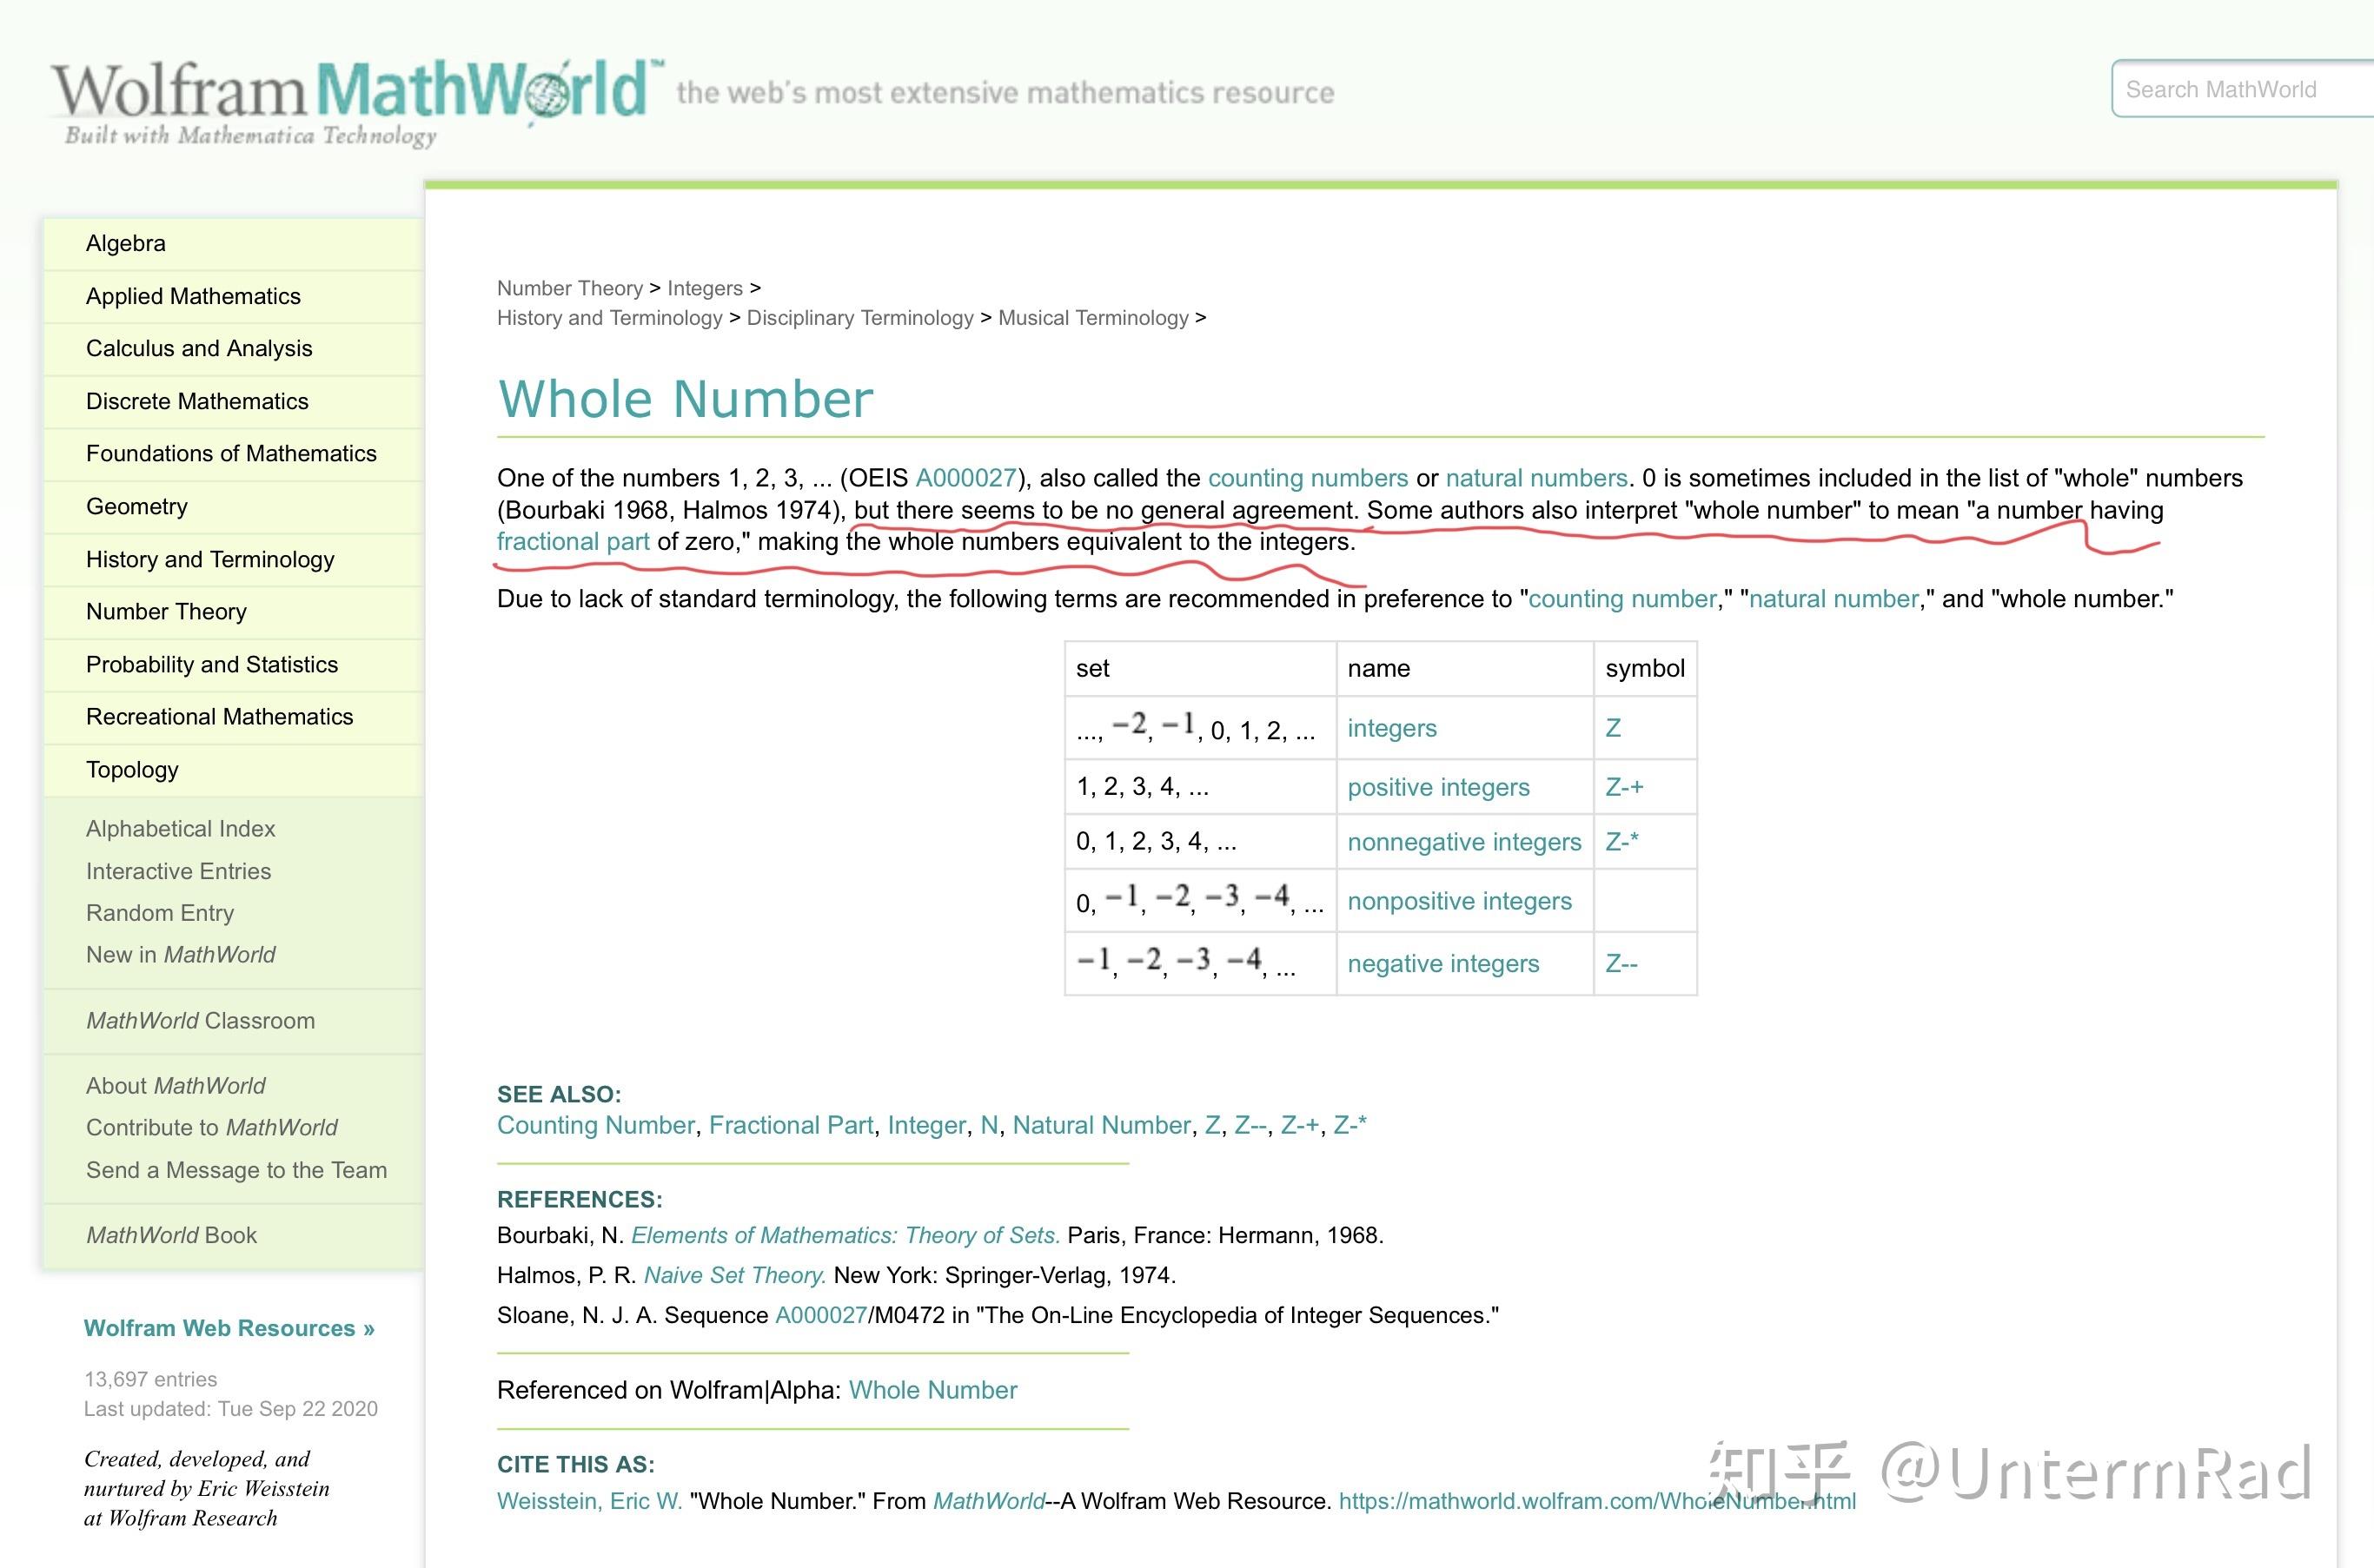
Task: Click the quoted "counting number" link
Action: 1622,599
